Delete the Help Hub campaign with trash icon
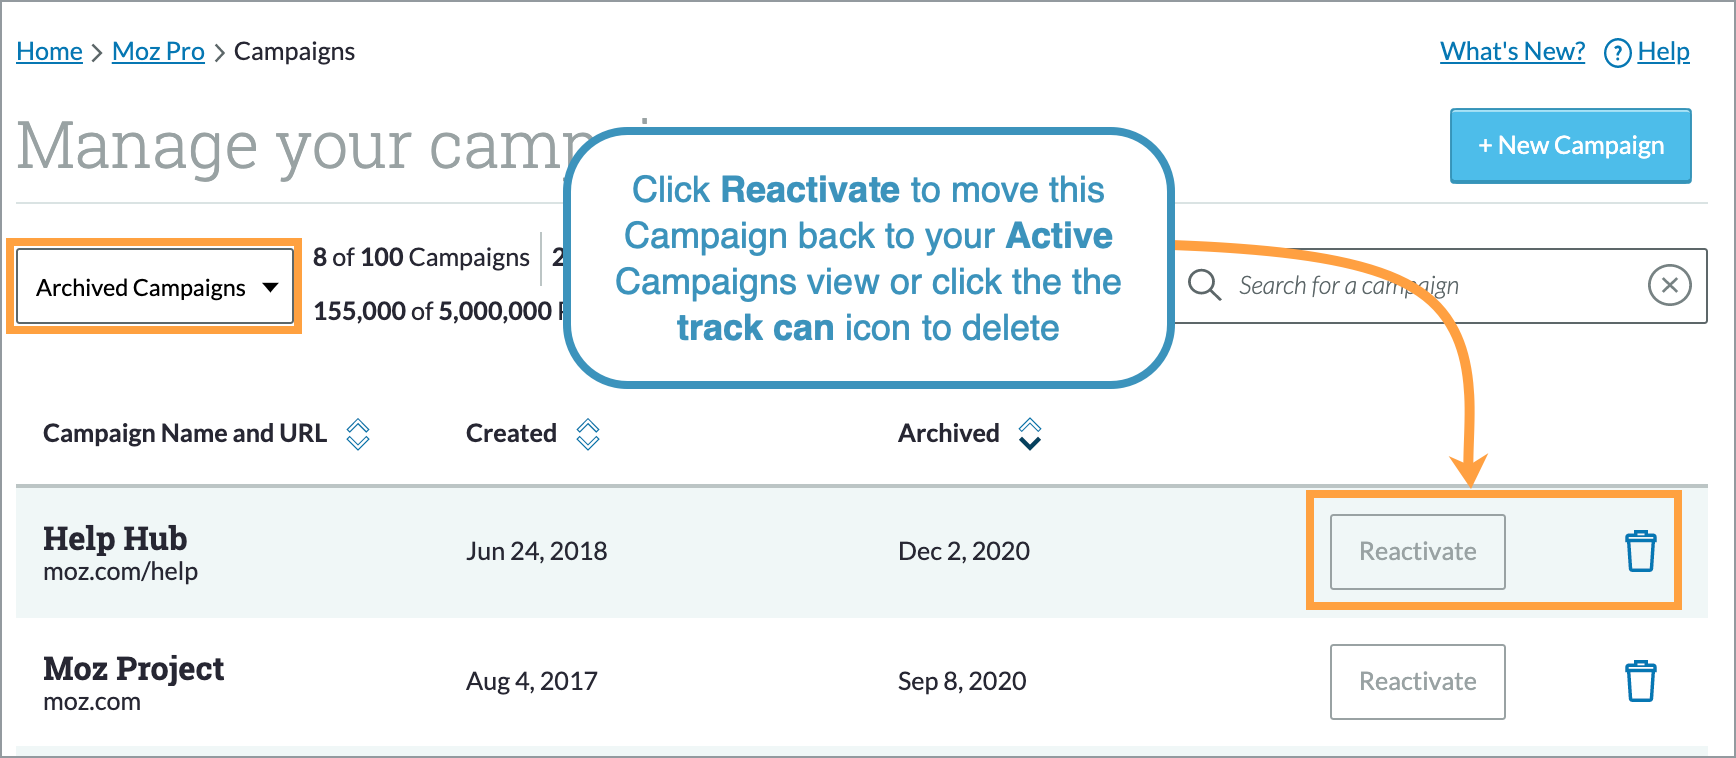 coord(1640,551)
